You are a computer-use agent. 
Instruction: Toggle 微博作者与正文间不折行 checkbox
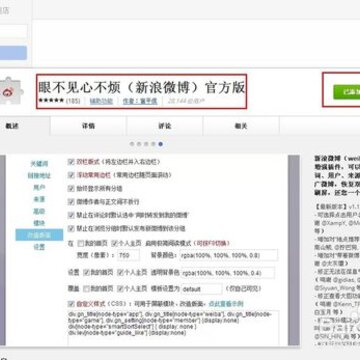pos(71,202)
